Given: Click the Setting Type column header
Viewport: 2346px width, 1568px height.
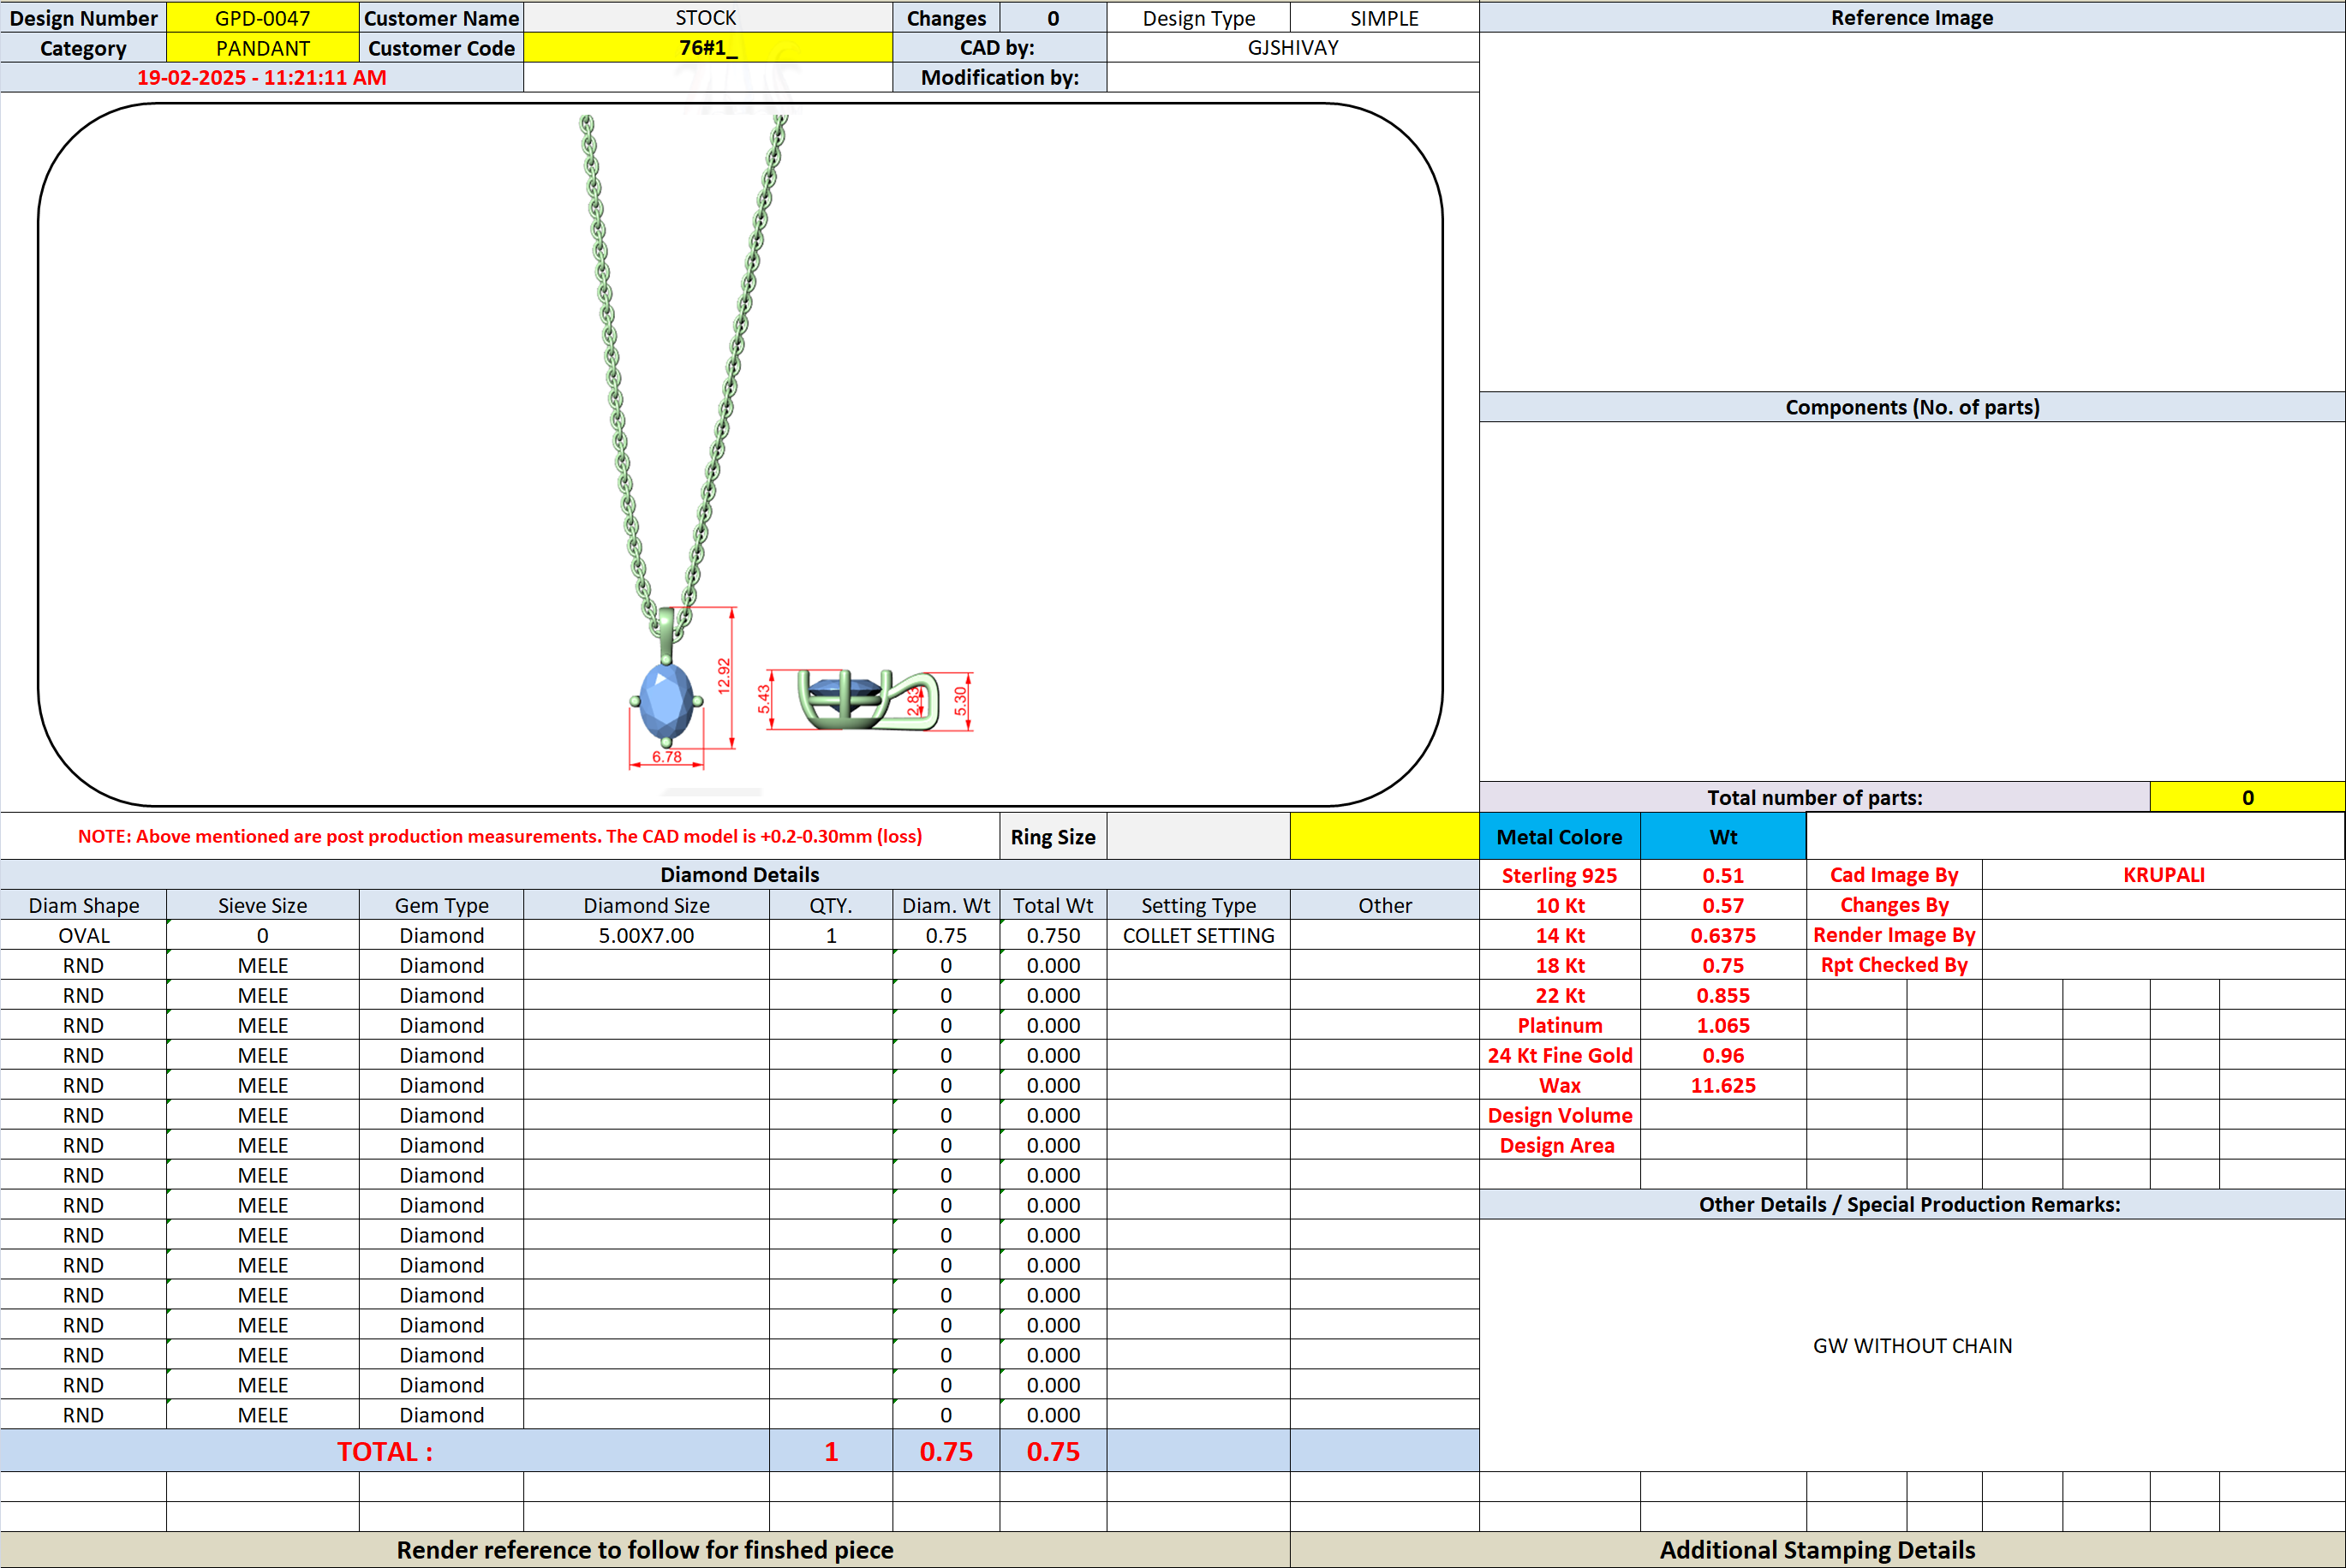Looking at the screenshot, I should (1198, 905).
